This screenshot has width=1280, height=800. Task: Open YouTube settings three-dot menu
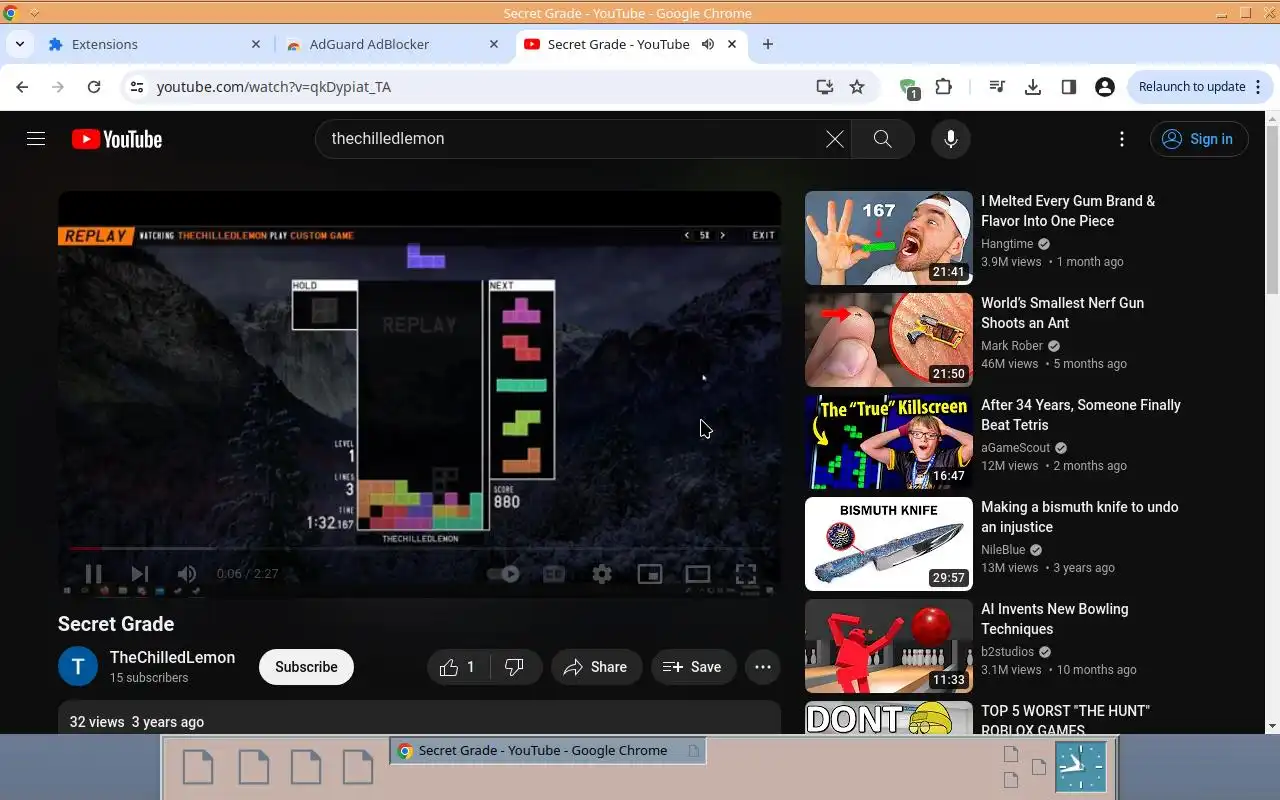pyautogui.click(x=1122, y=139)
